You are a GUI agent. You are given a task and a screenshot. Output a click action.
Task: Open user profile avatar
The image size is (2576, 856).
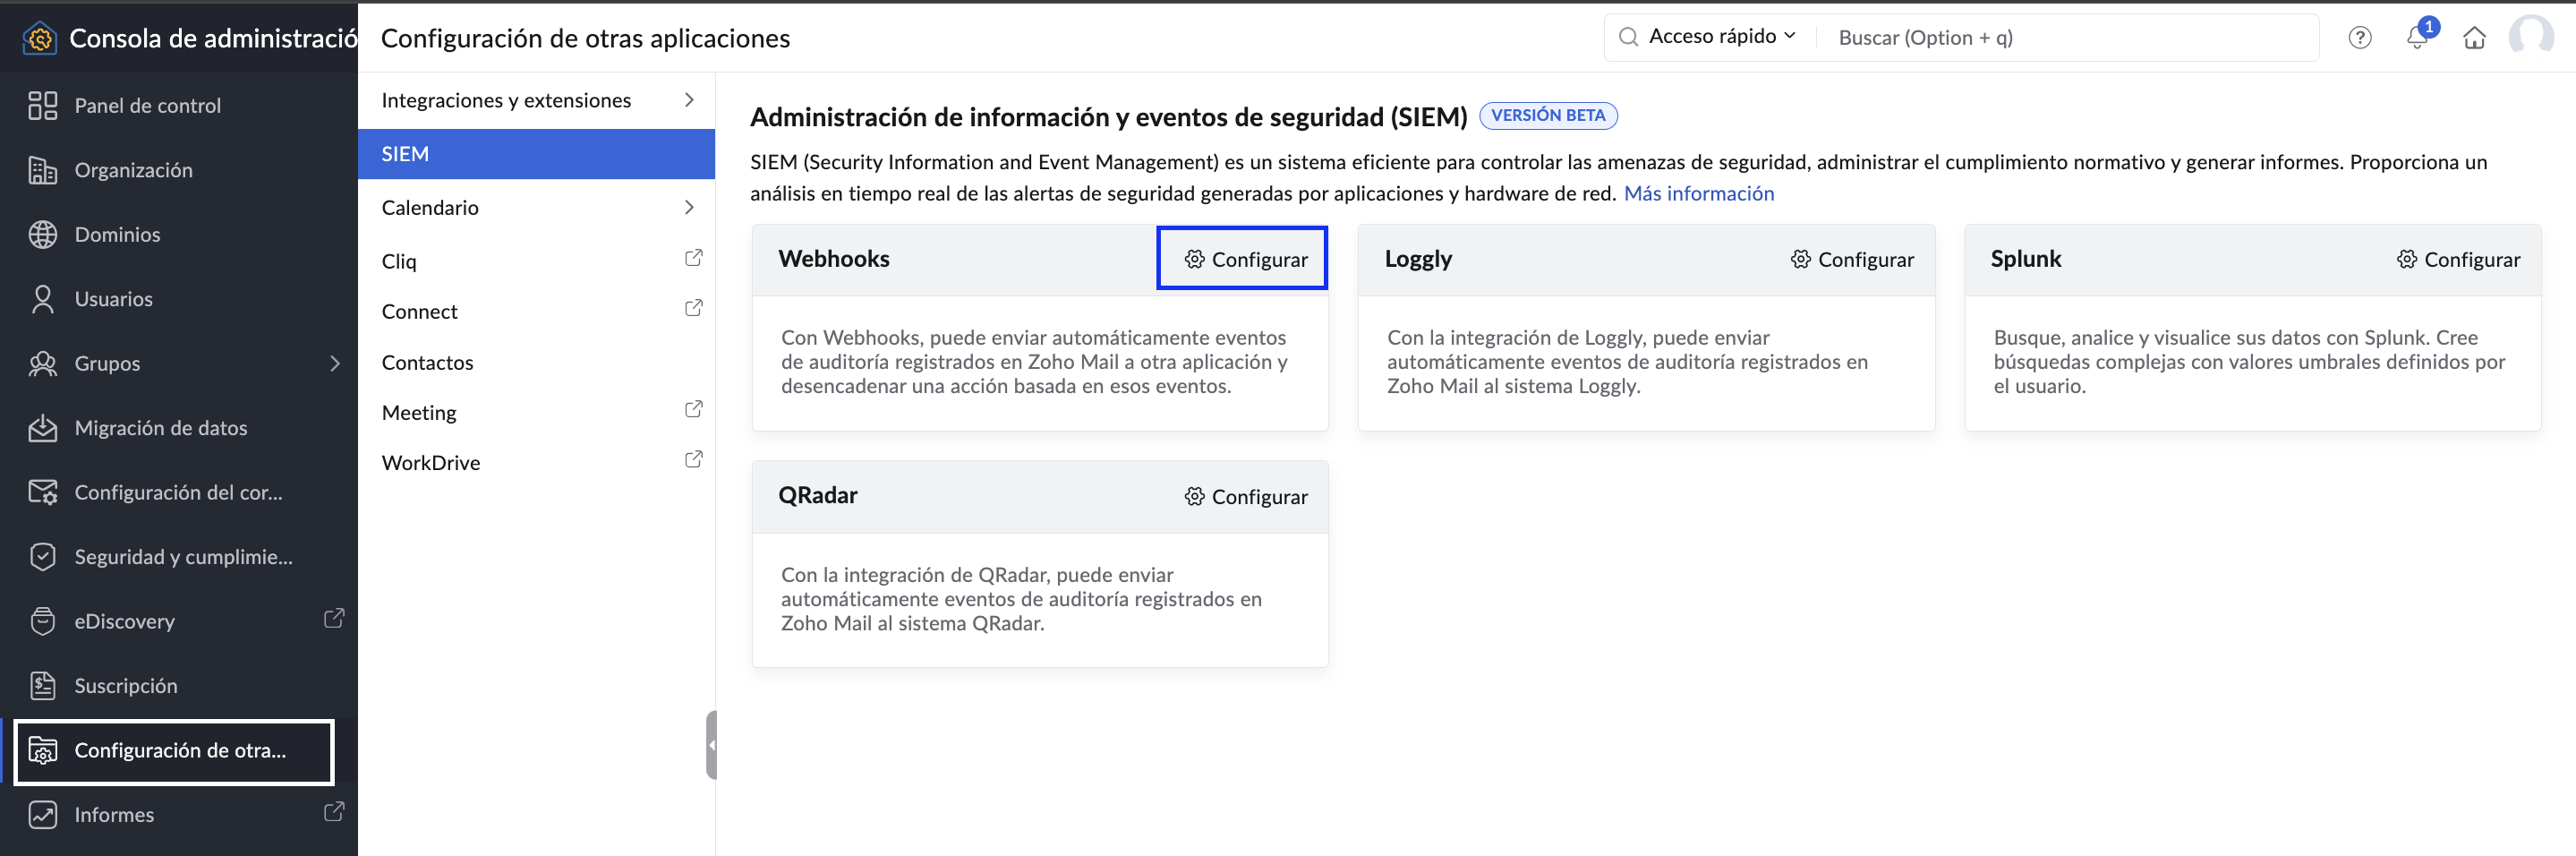[x=2531, y=37]
